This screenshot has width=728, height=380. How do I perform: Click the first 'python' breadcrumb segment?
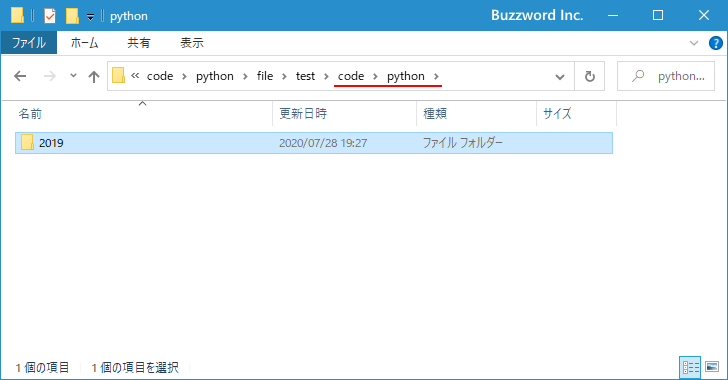(x=214, y=76)
